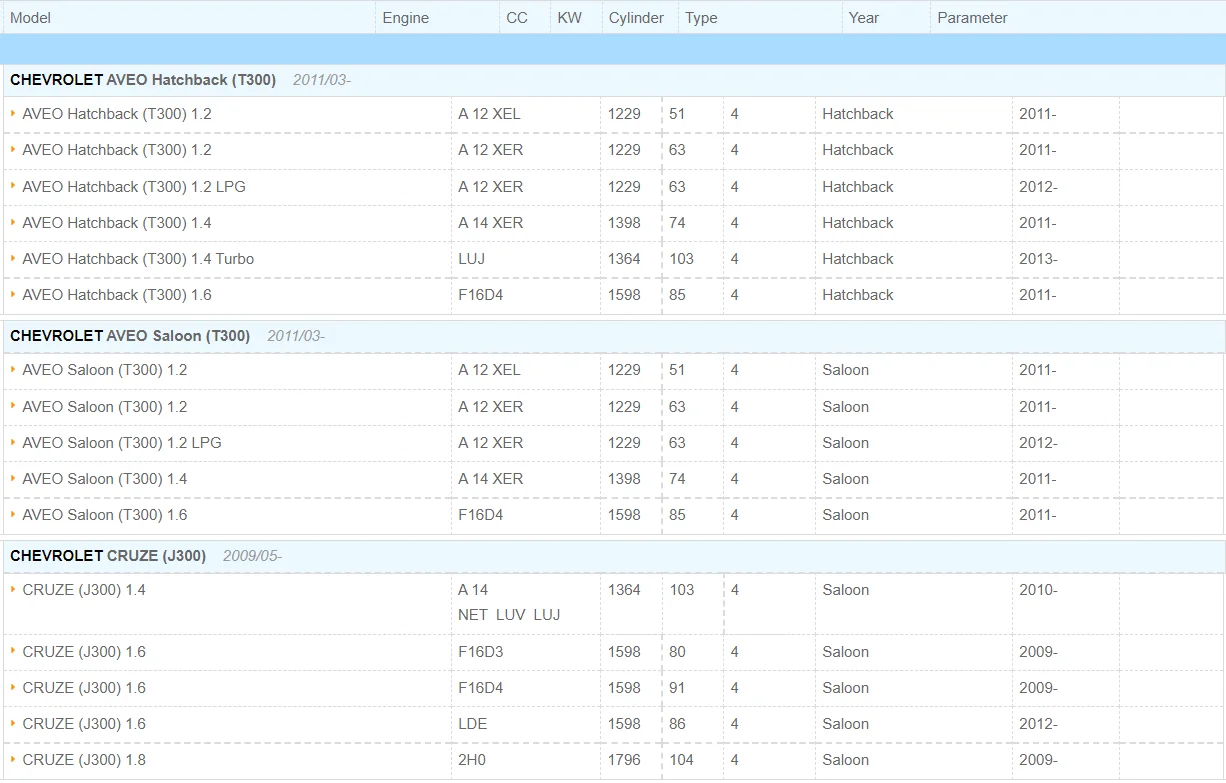Click the arrow beside AVEO Hatchback (T300) 1.4 Turbo
This screenshot has width=1226, height=783.
tap(13, 258)
